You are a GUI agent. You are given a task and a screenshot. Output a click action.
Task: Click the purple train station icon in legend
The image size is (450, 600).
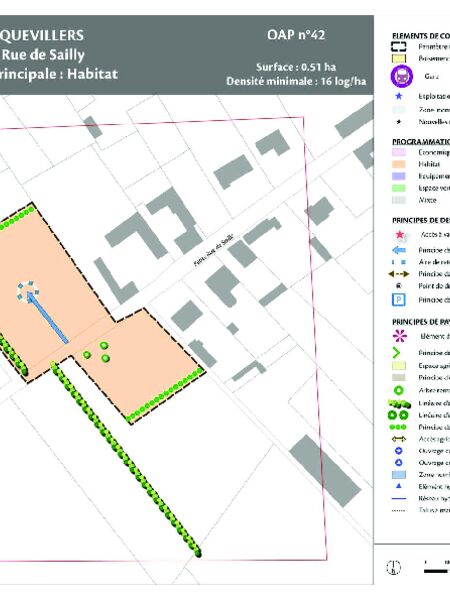click(x=401, y=76)
